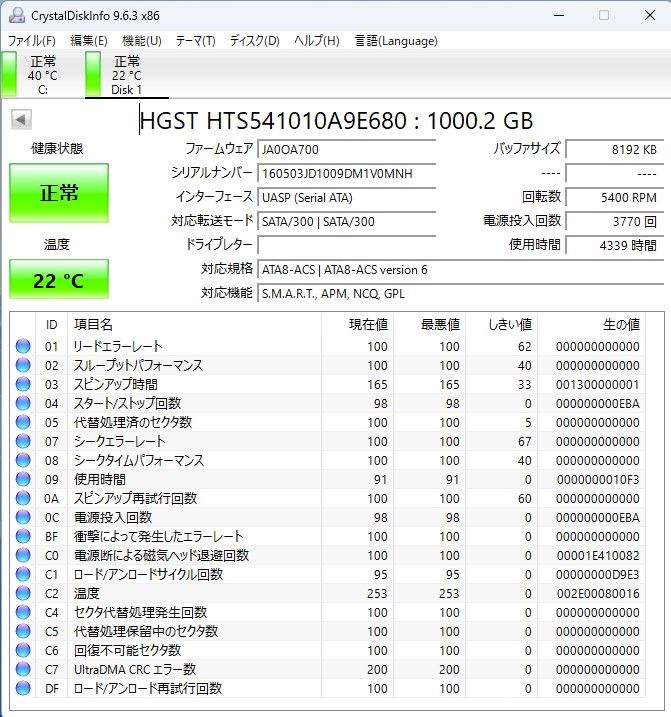Open the テーマ(T) menu

click(x=196, y=41)
